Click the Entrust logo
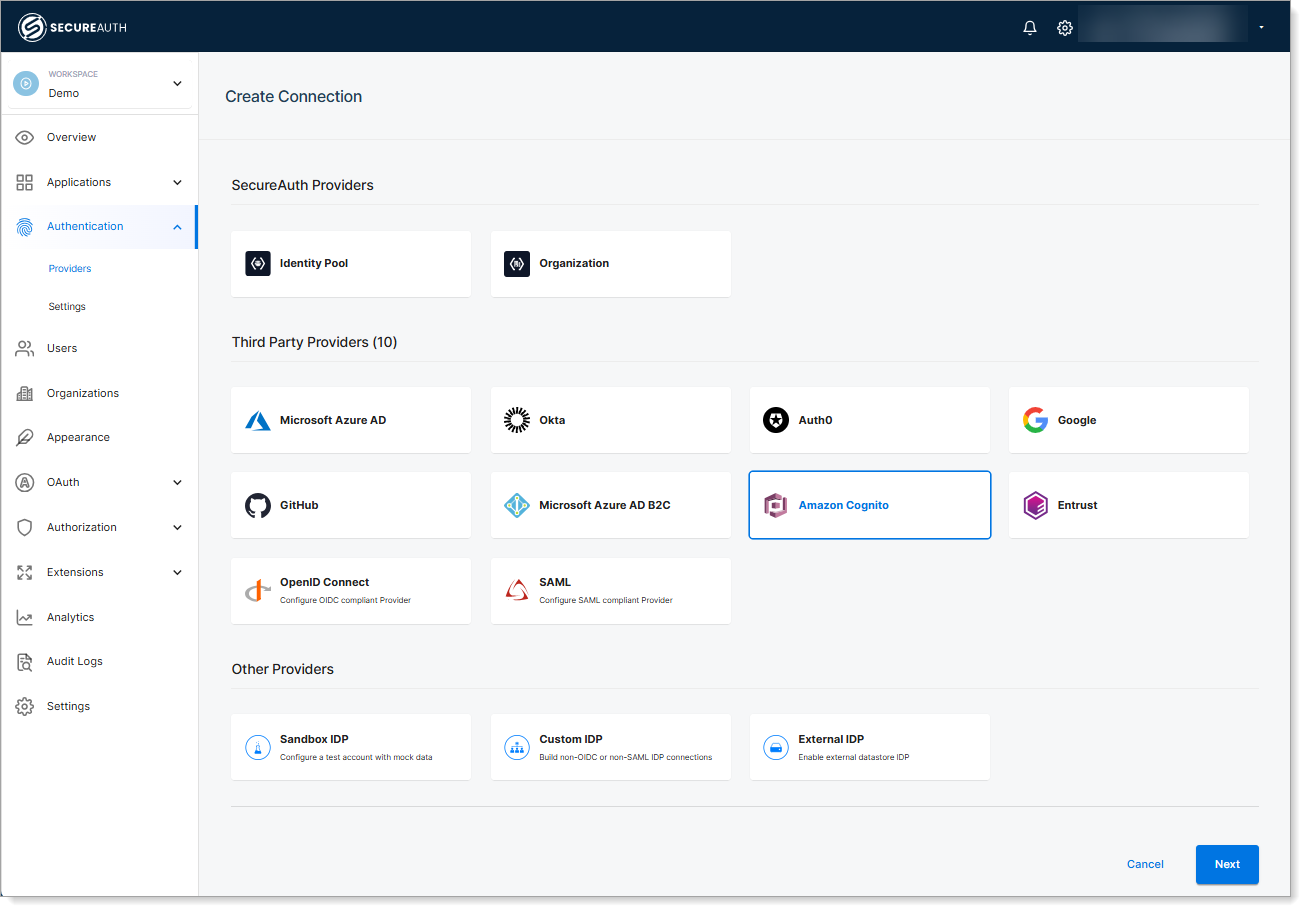 point(1035,505)
